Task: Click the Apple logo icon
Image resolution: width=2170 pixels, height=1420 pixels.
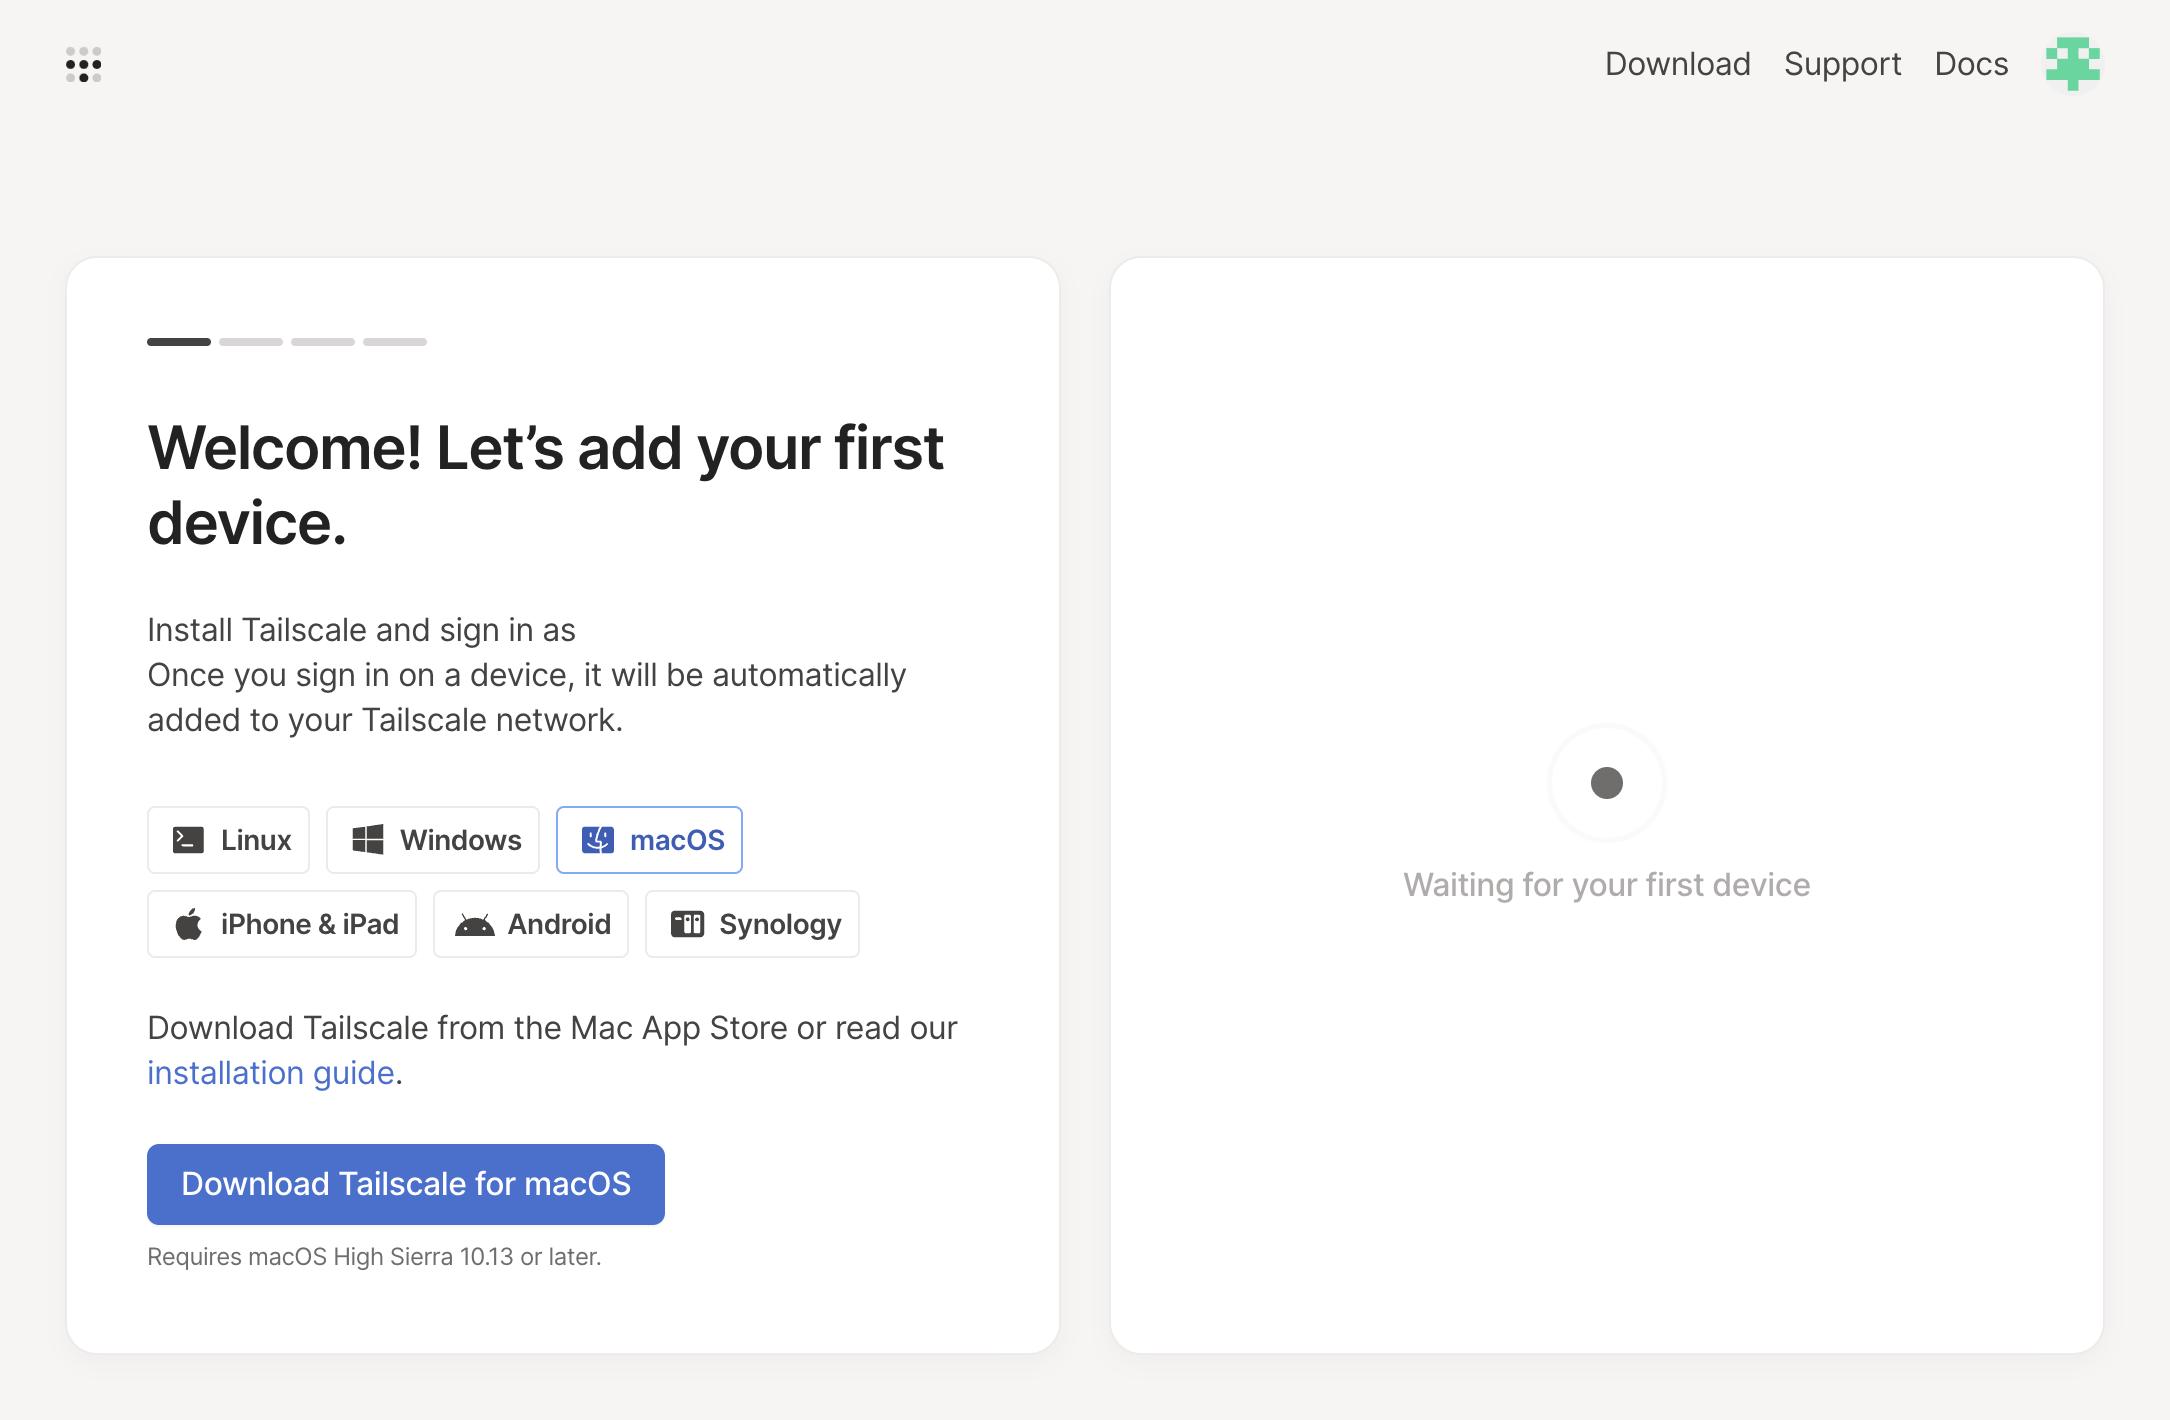Action: coord(188,924)
